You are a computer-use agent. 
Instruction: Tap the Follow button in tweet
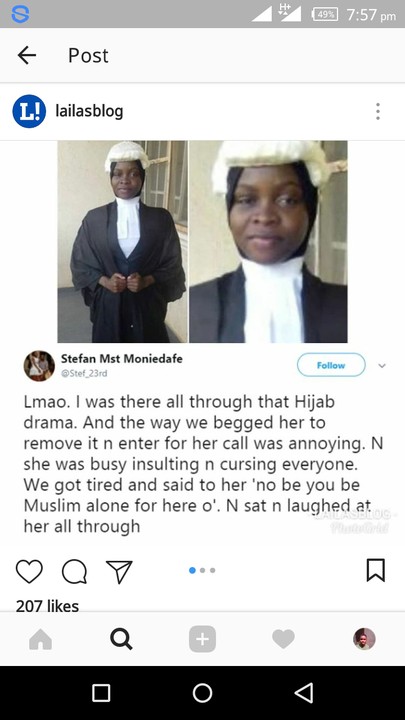pyautogui.click(x=331, y=365)
